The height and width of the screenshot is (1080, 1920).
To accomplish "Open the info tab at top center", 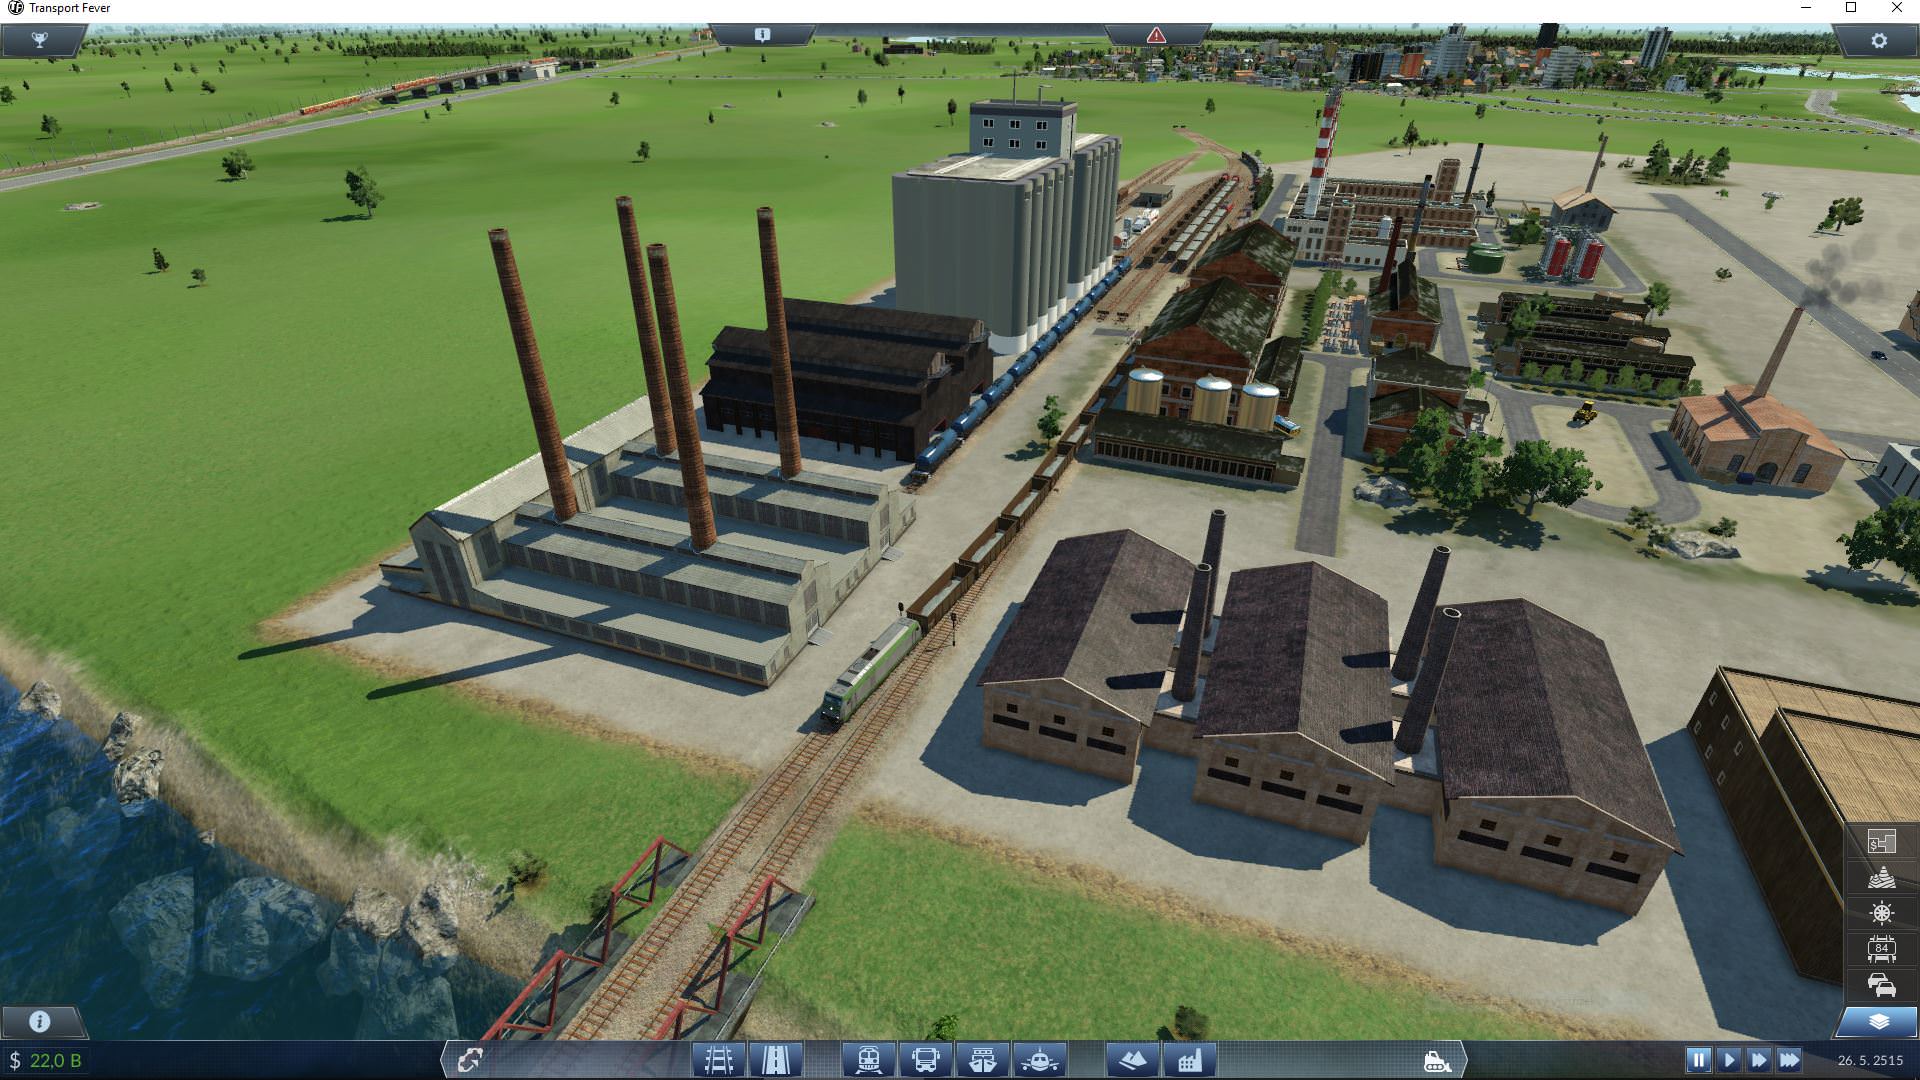I will point(762,35).
